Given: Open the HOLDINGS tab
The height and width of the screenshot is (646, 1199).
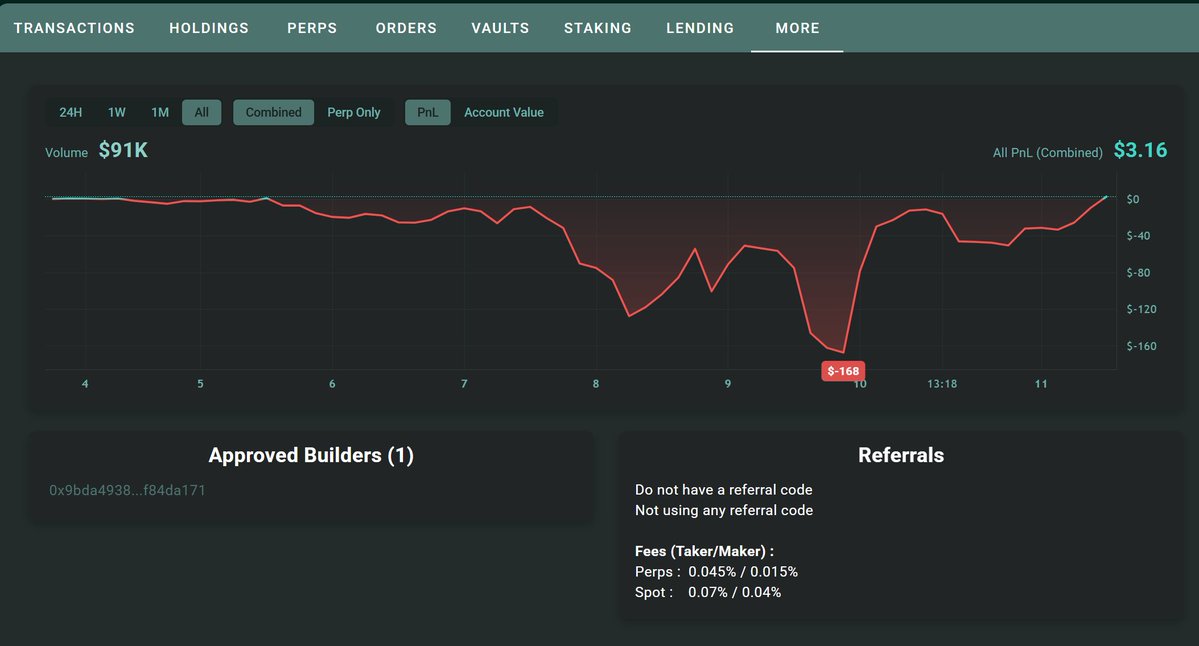Looking at the screenshot, I should 208,28.
